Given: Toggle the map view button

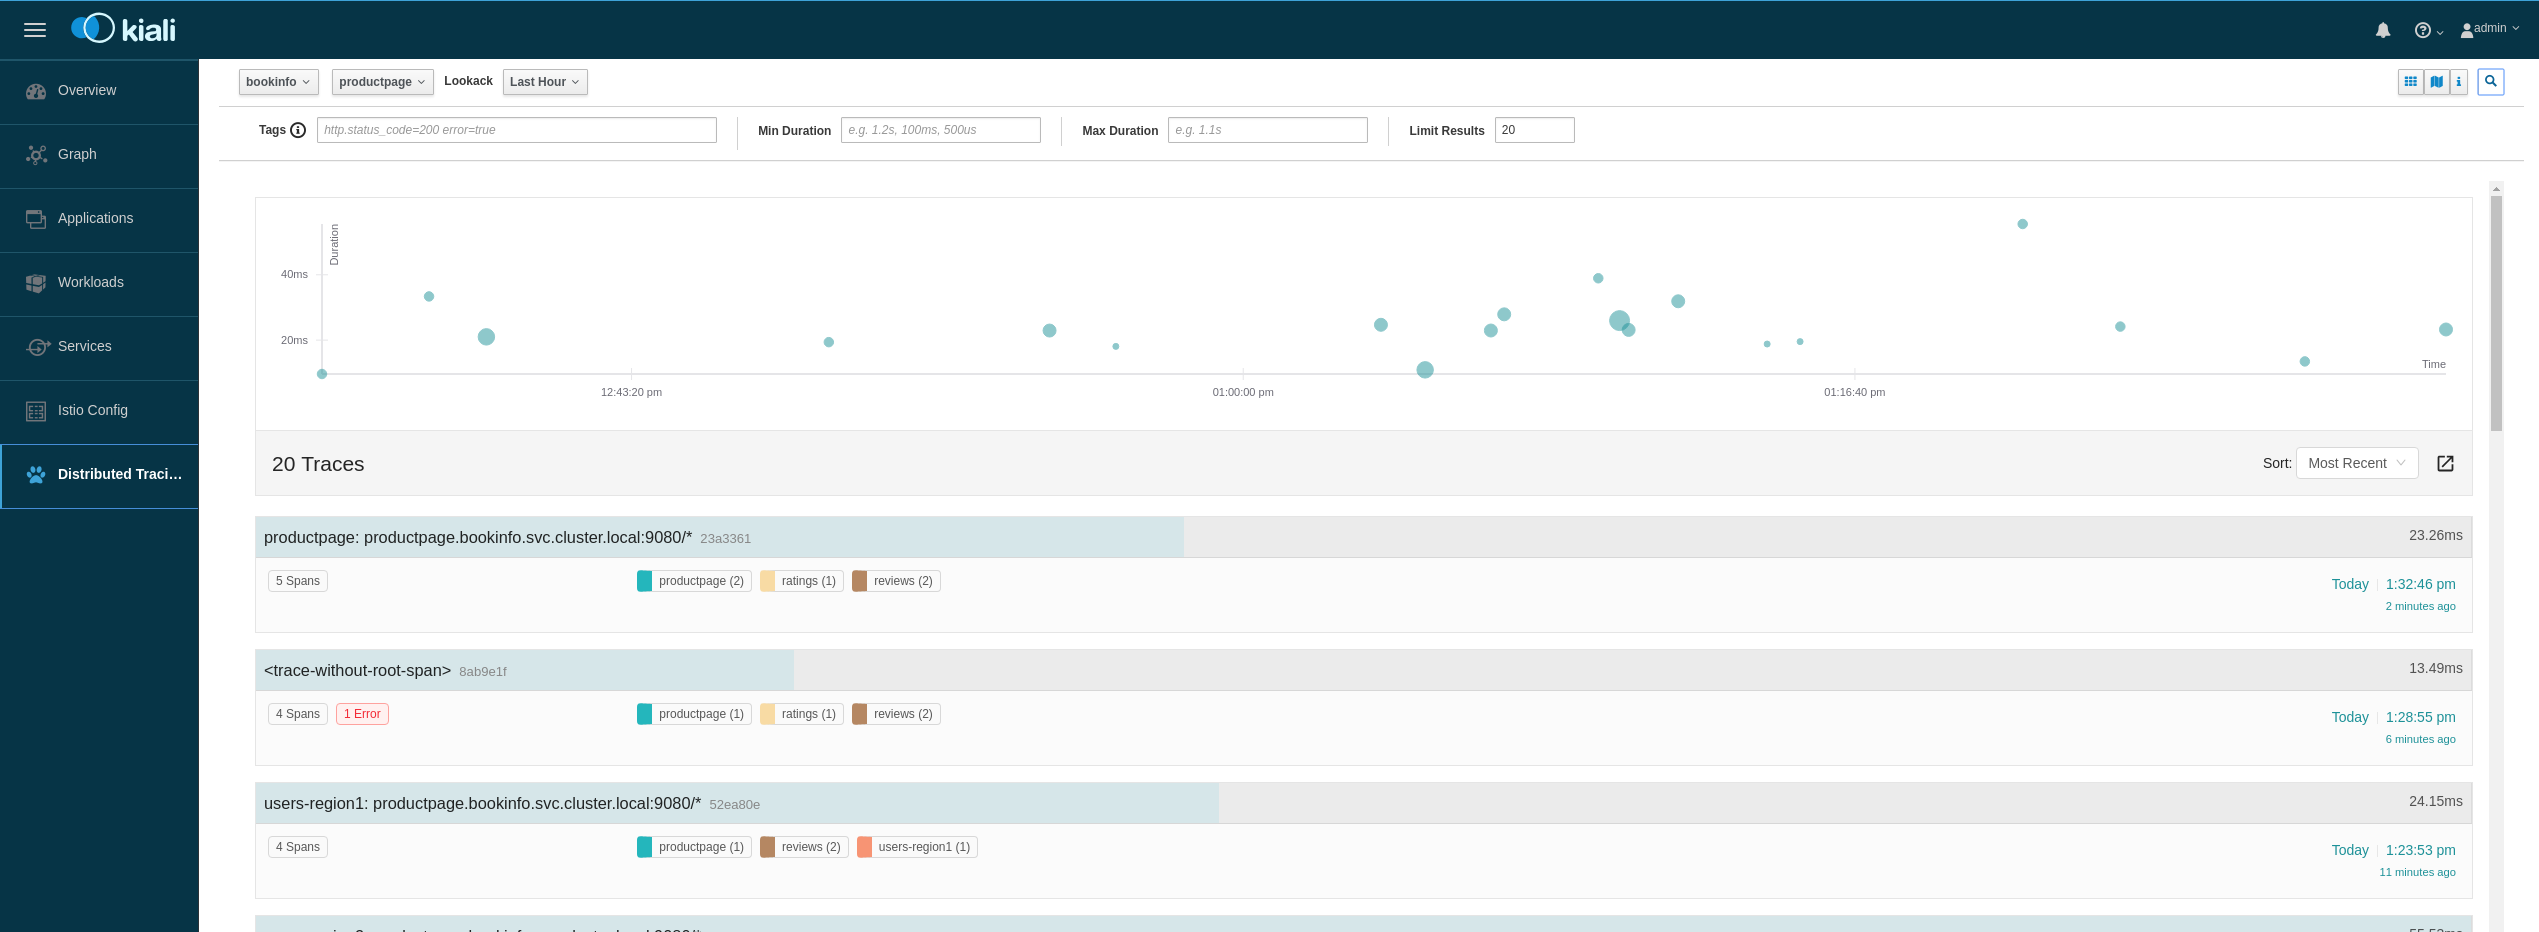Looking at the screenshot, I should [x=2437, y=82].
